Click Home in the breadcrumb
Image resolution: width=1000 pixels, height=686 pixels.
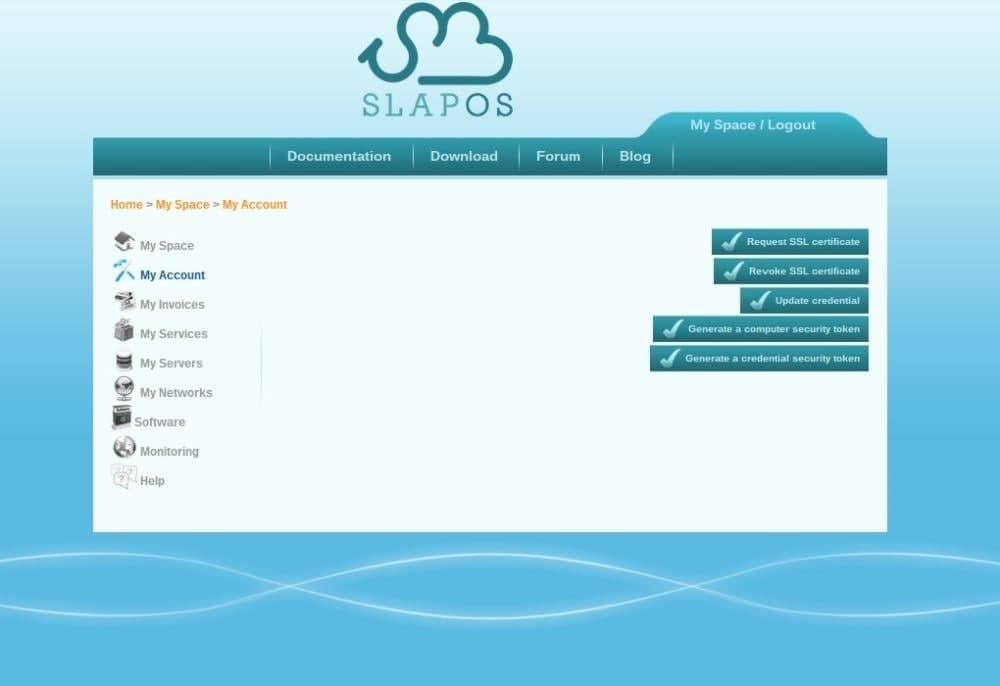pos(126,205)
